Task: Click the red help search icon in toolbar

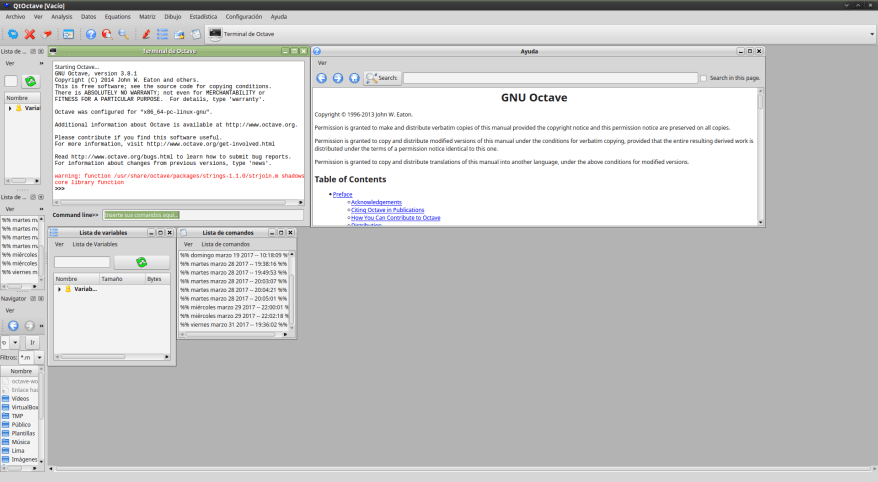Action: point(107,34)
